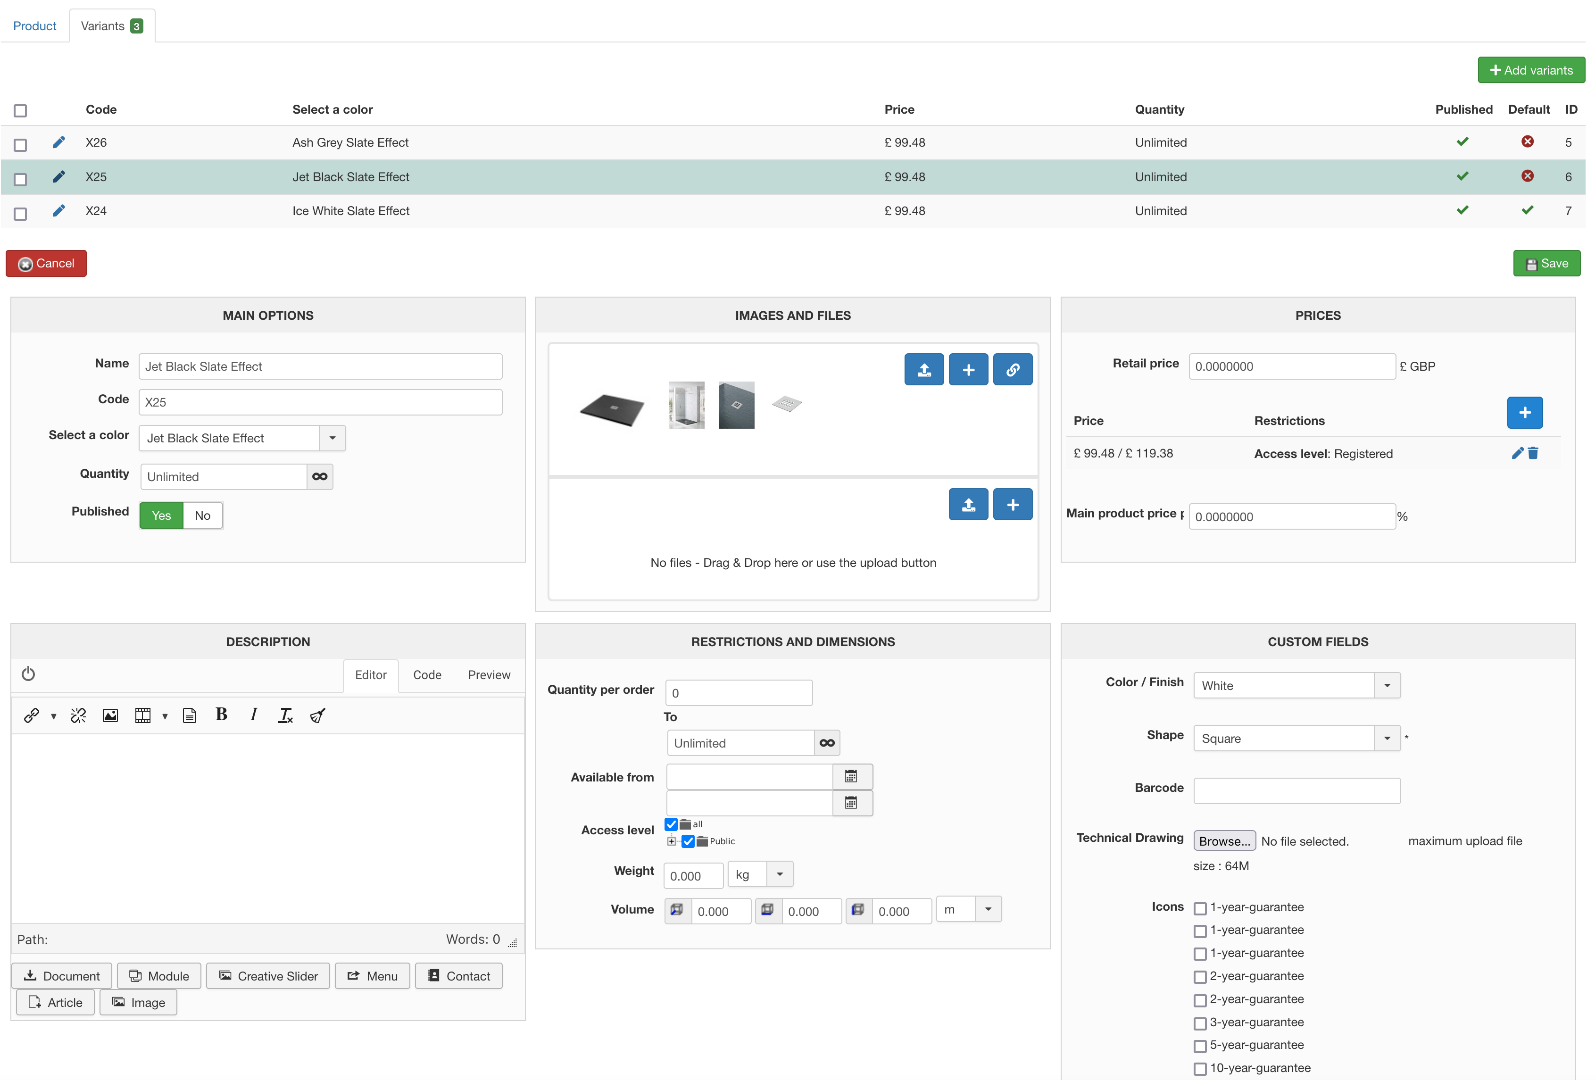
Task: Switch editor to Preview tab
Action: [488, 675]
